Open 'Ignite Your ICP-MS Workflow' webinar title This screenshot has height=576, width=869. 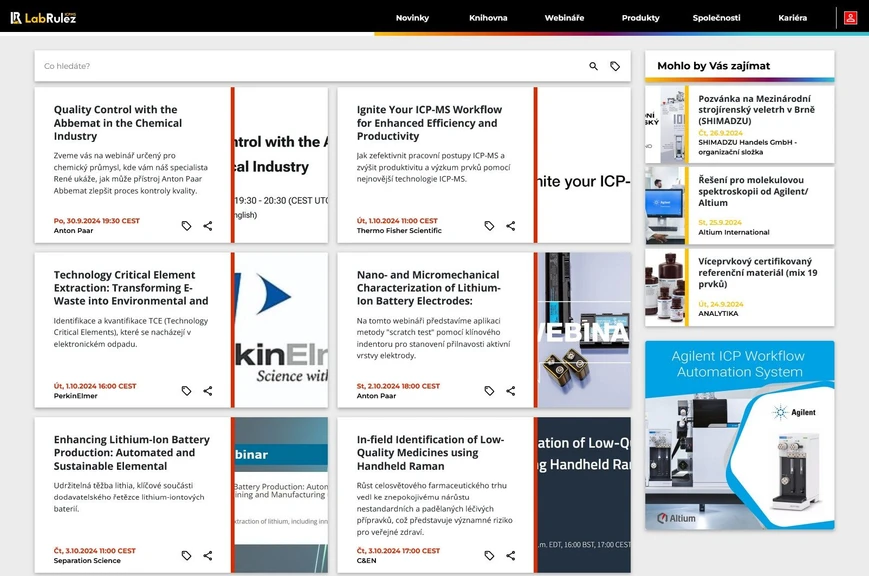[x=430, y=123]
